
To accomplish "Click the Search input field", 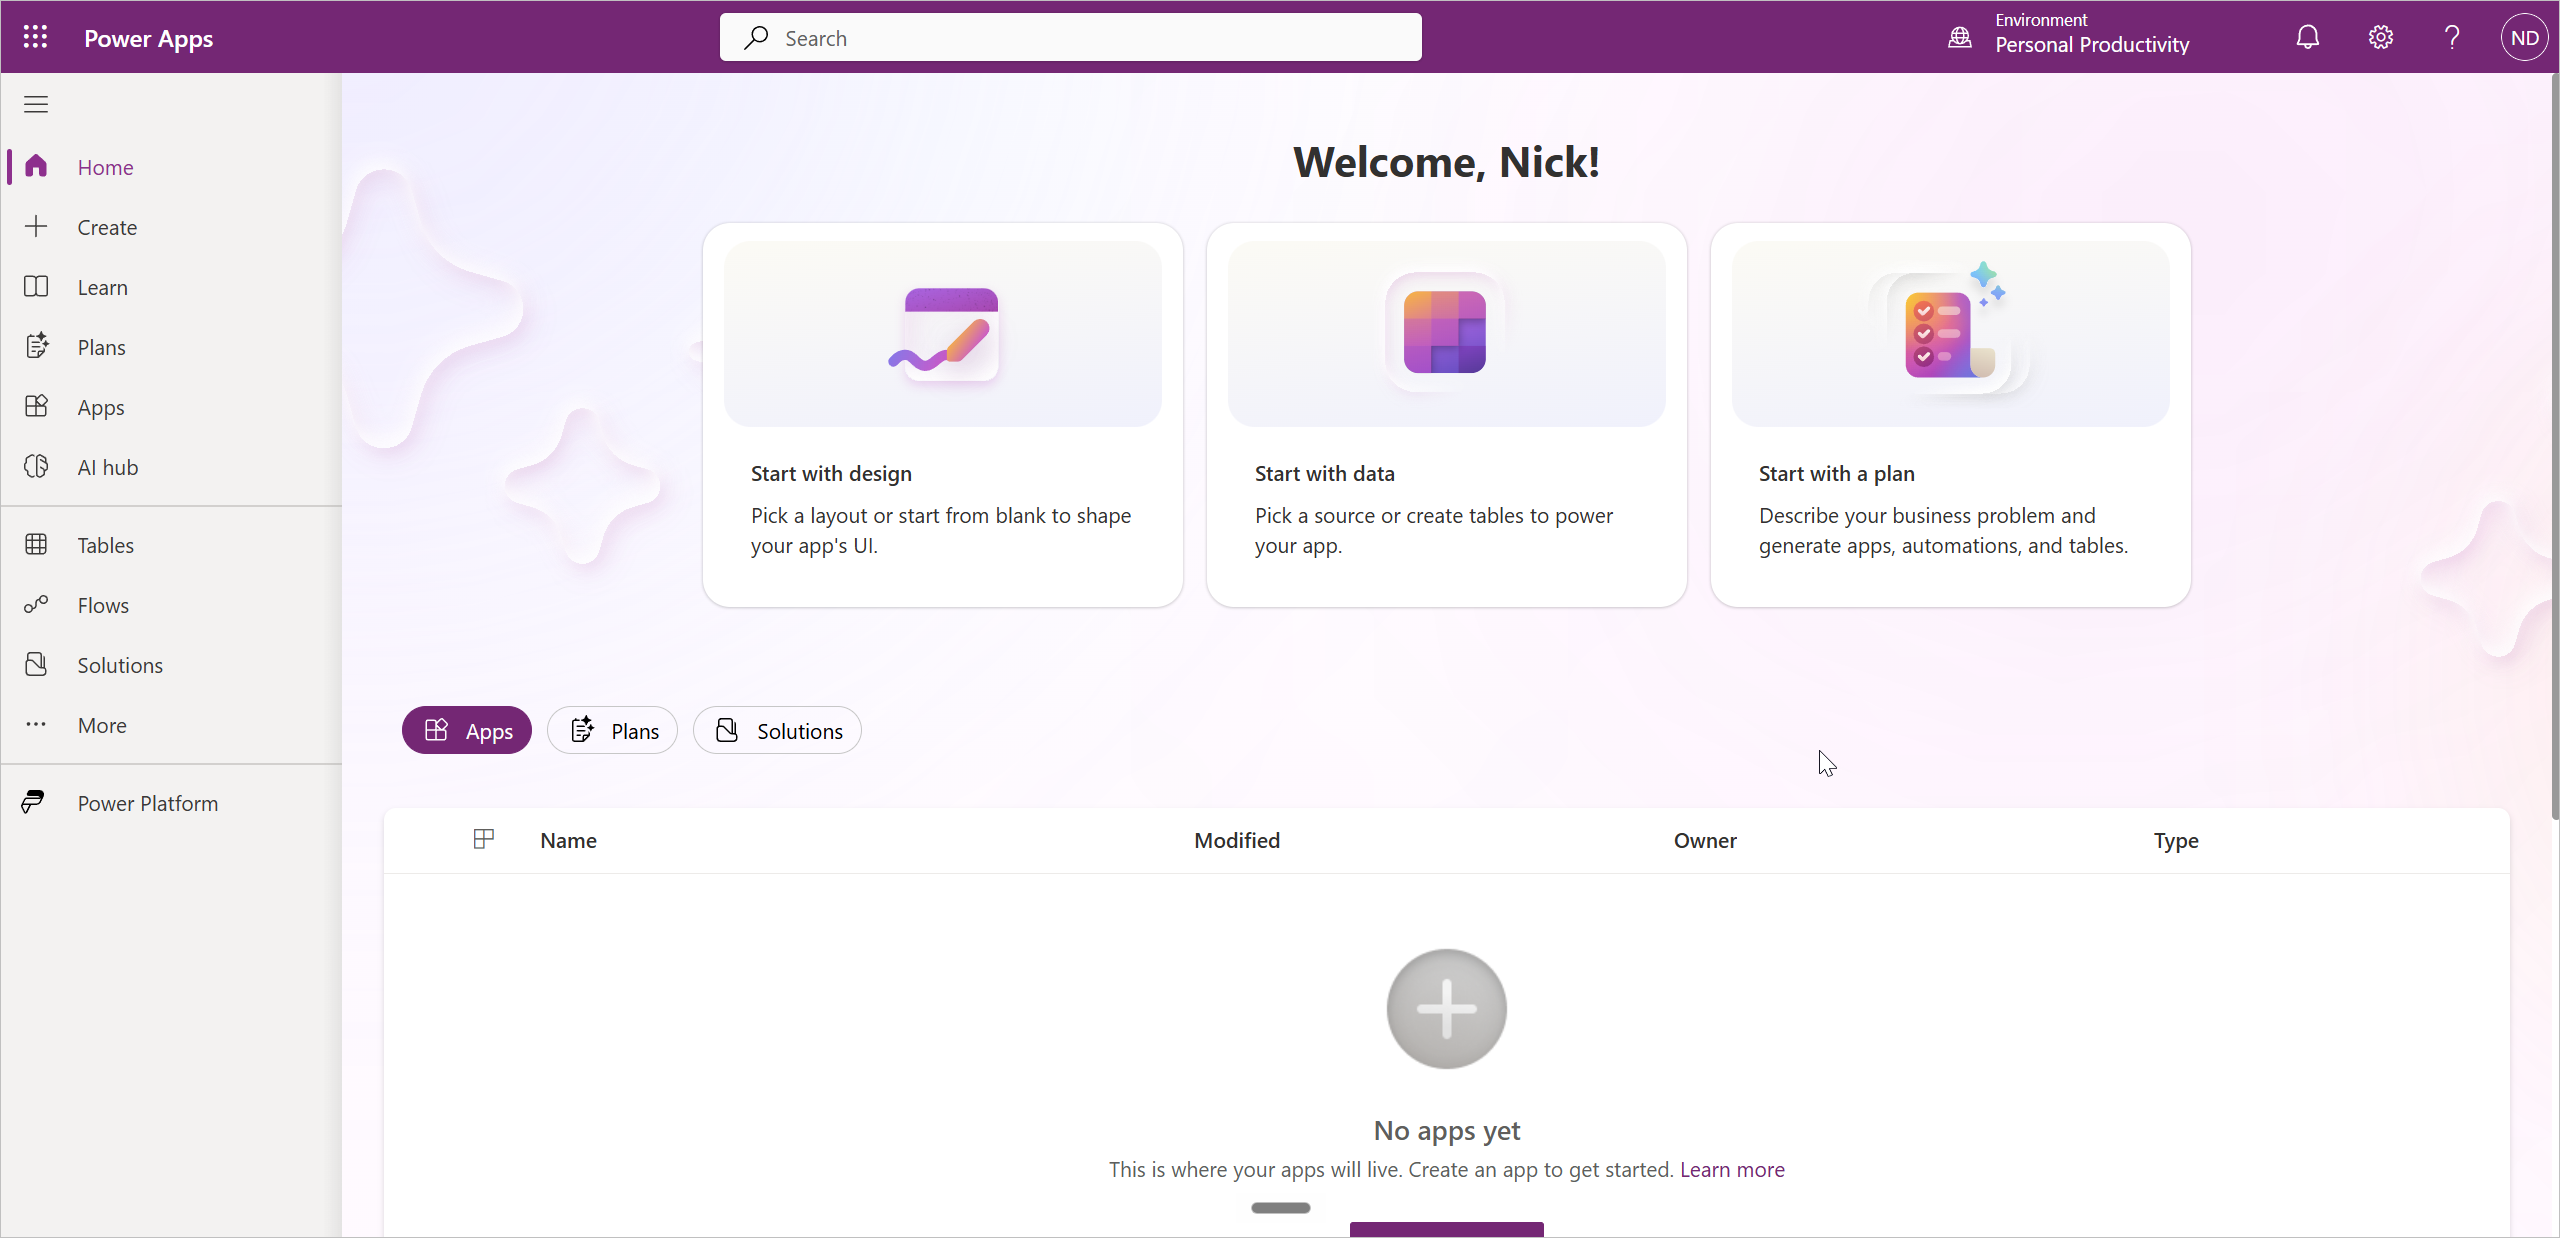I will point(1070,37).
